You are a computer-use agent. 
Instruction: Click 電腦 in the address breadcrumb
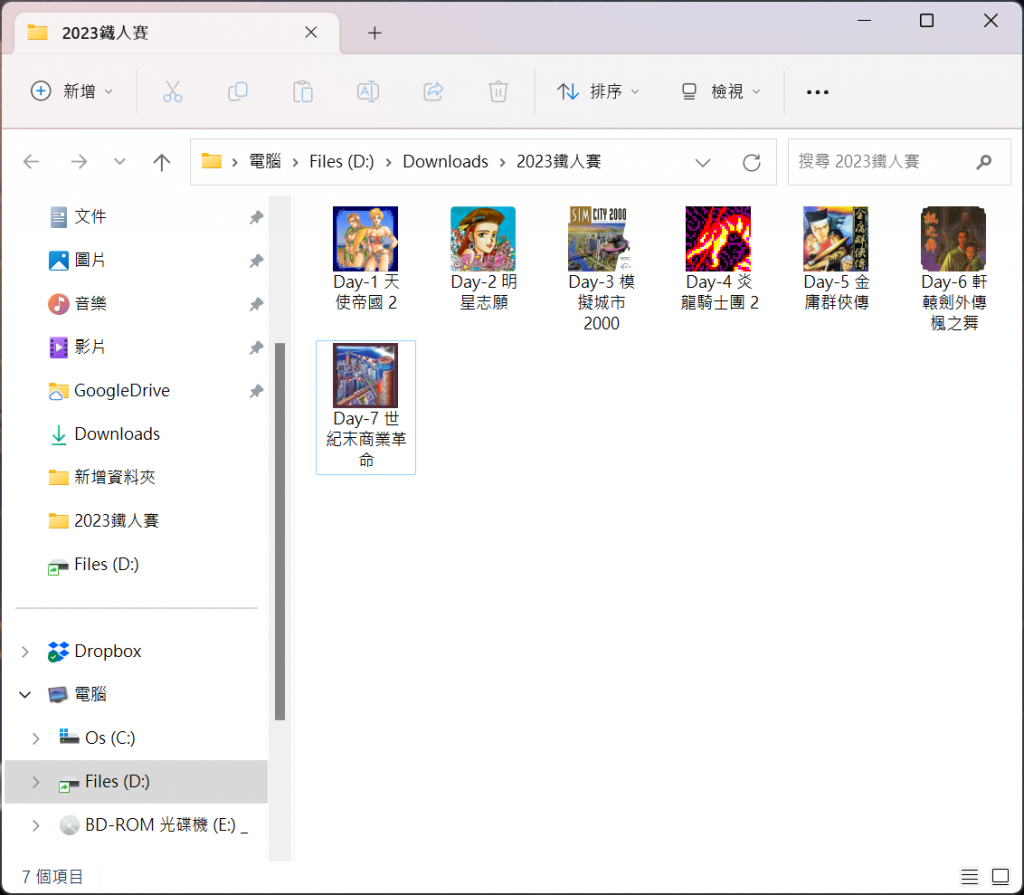click(265, 161)
